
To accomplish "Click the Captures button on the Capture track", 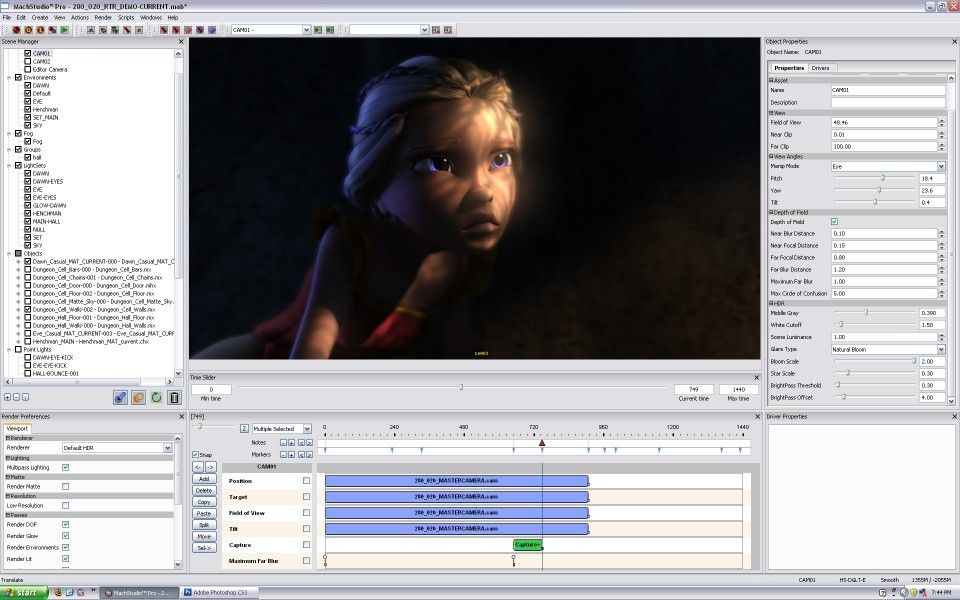I will pos(527,544).
